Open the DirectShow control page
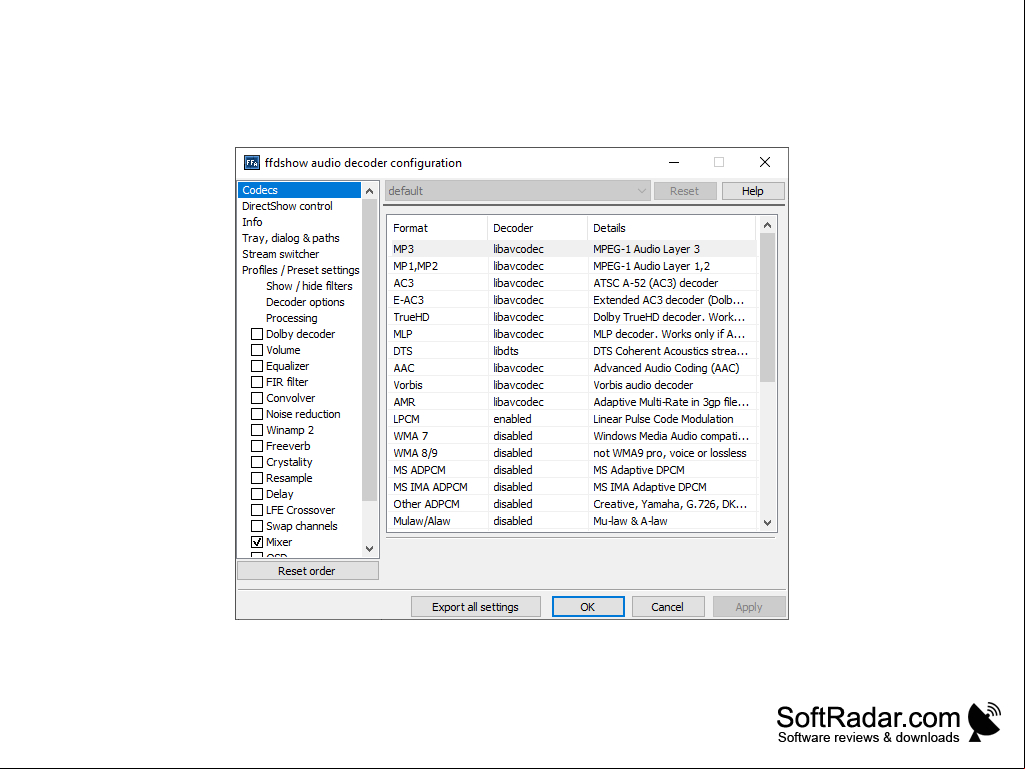 (x=287, y=206)
